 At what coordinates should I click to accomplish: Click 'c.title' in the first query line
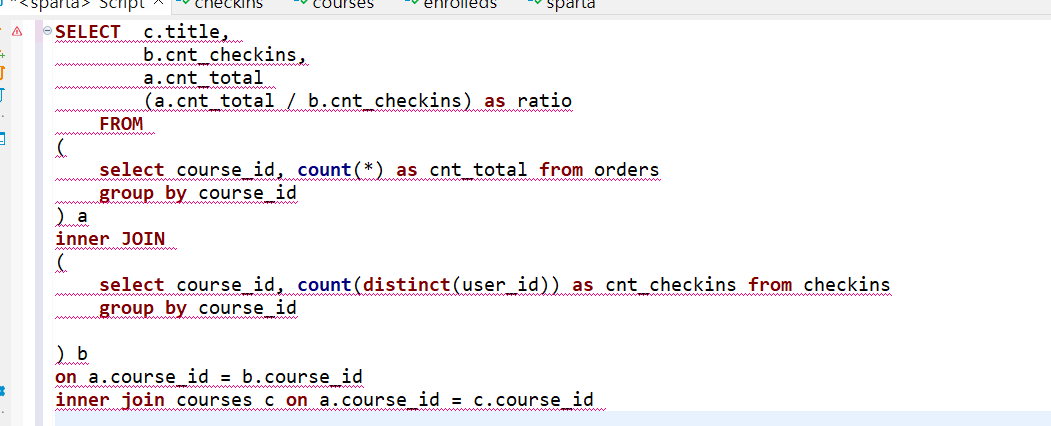tap(186, 32)
